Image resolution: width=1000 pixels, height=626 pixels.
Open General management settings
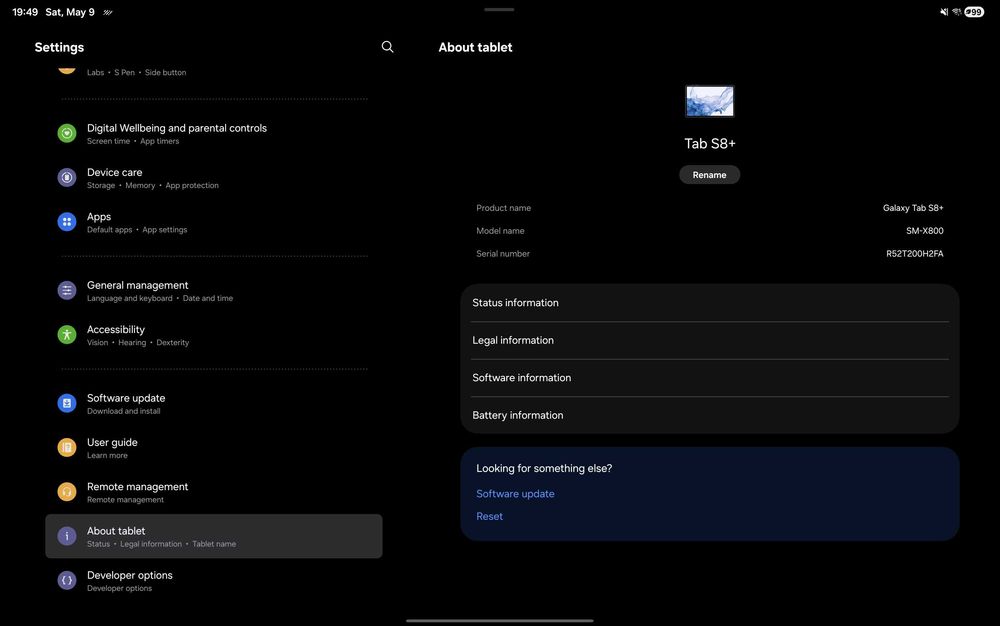point(214,291)
